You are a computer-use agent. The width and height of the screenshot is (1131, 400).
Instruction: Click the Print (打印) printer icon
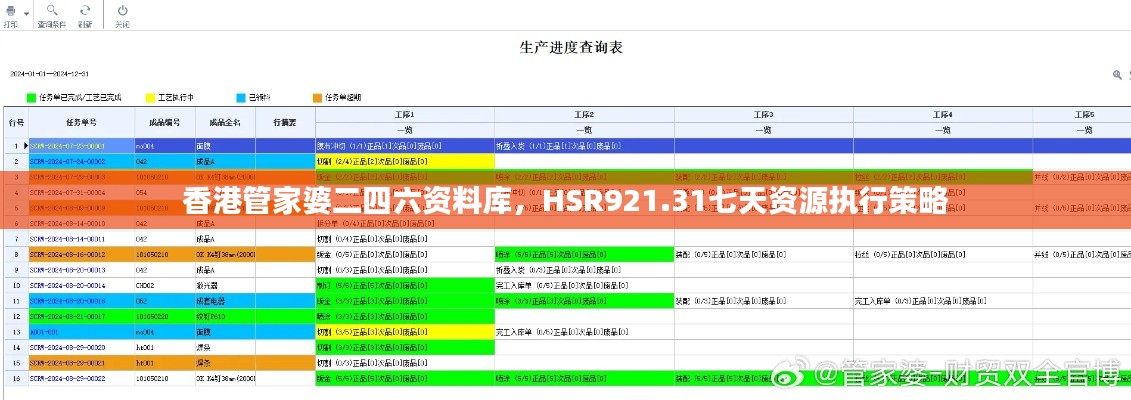pyautogui.click(x=10, y=9)
